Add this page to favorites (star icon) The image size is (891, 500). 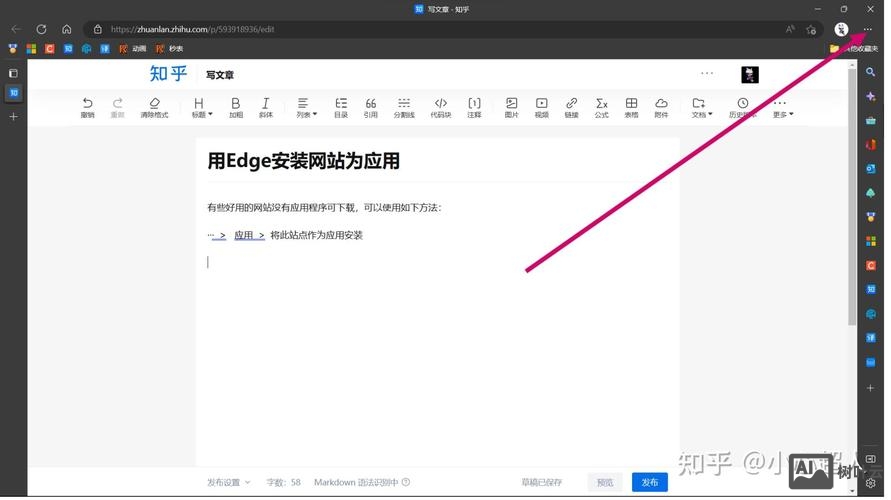click(811, 30)
